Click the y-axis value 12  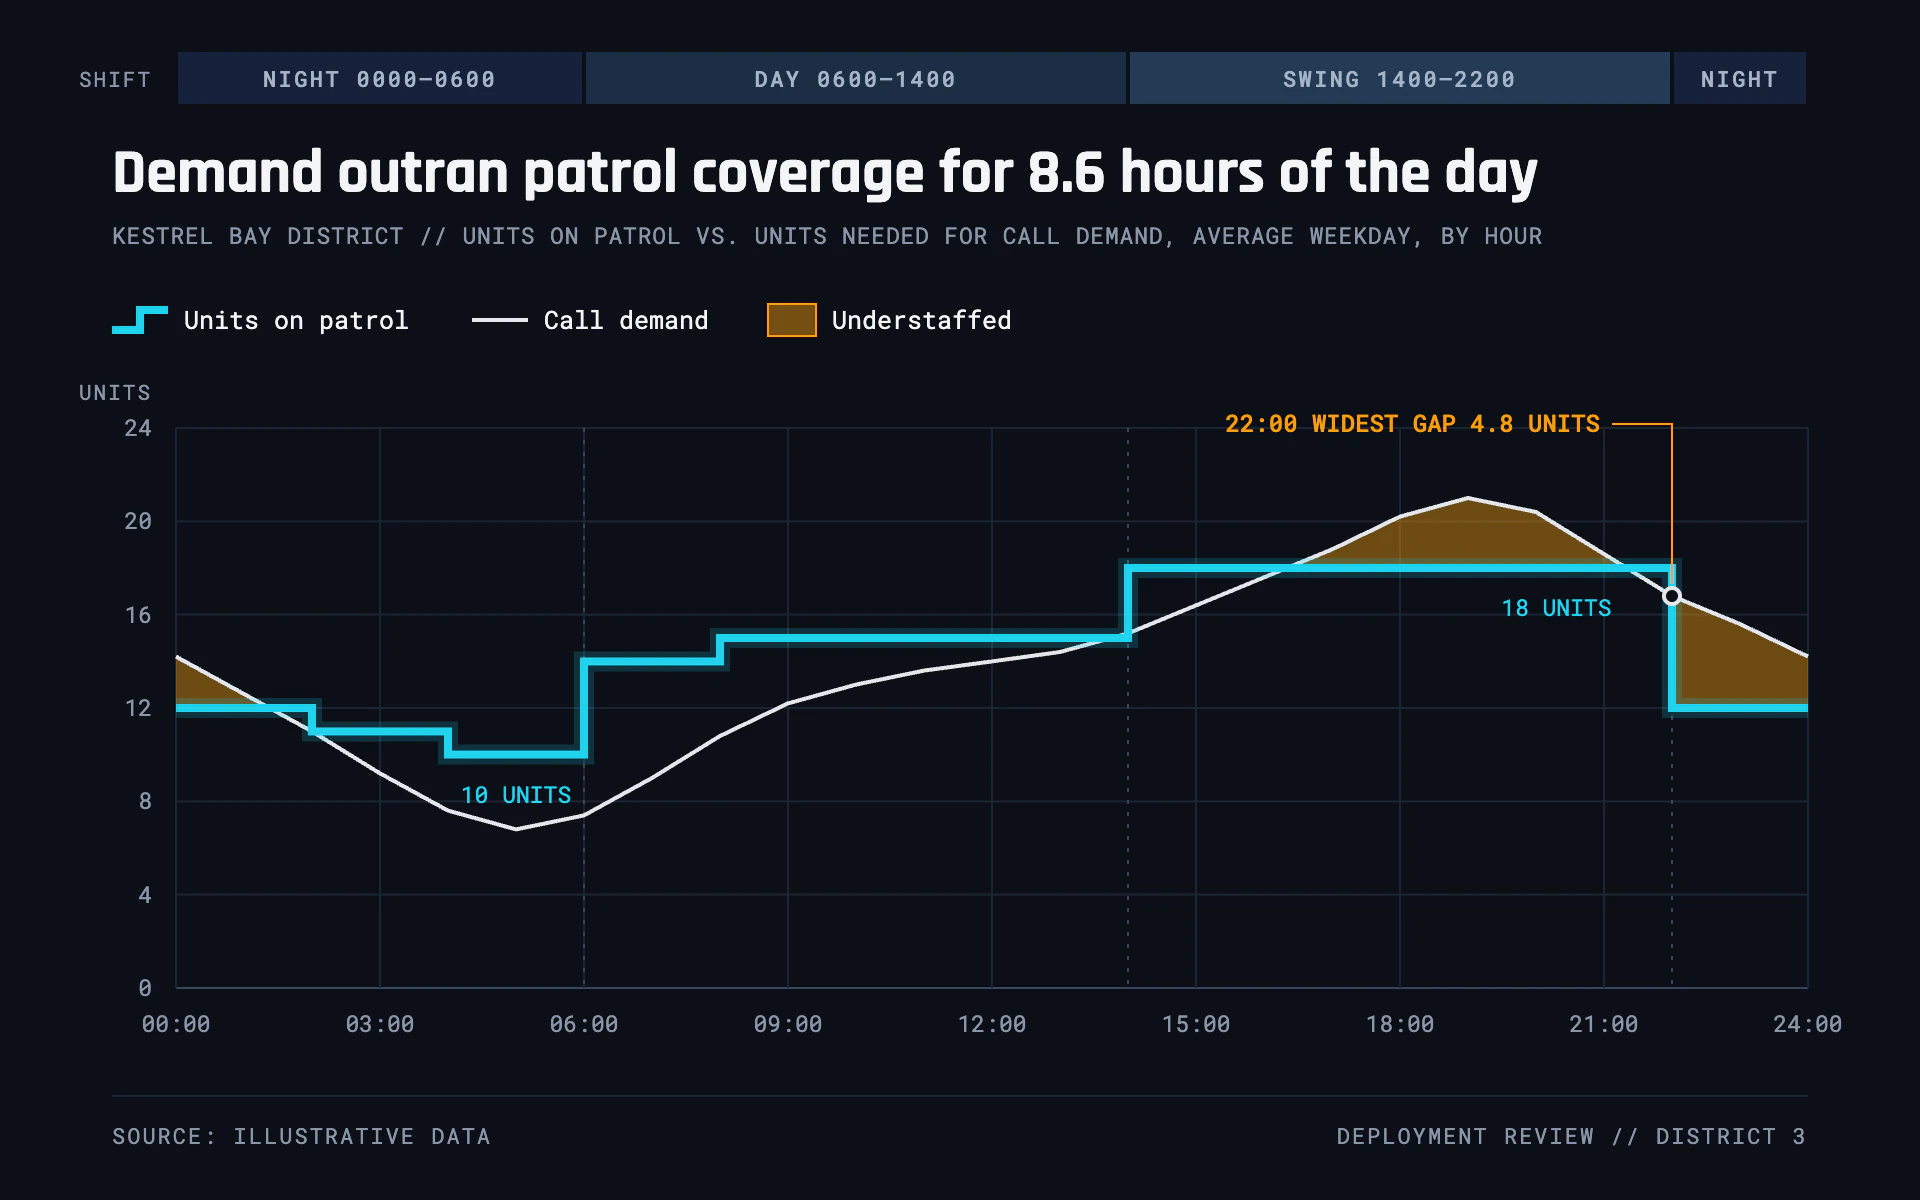click(138, 708)
